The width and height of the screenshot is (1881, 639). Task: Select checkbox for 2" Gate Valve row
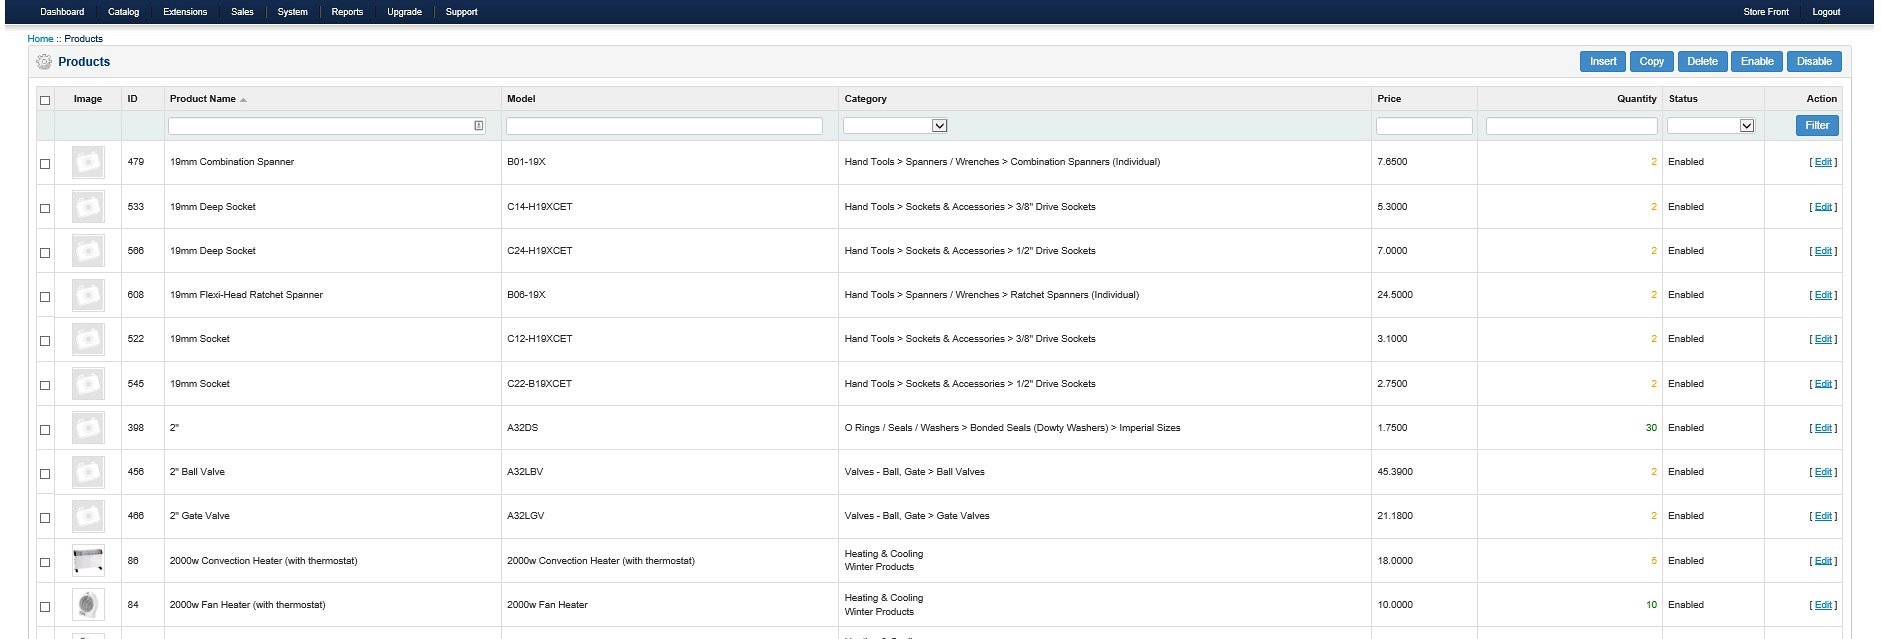[x=45, y=518]
